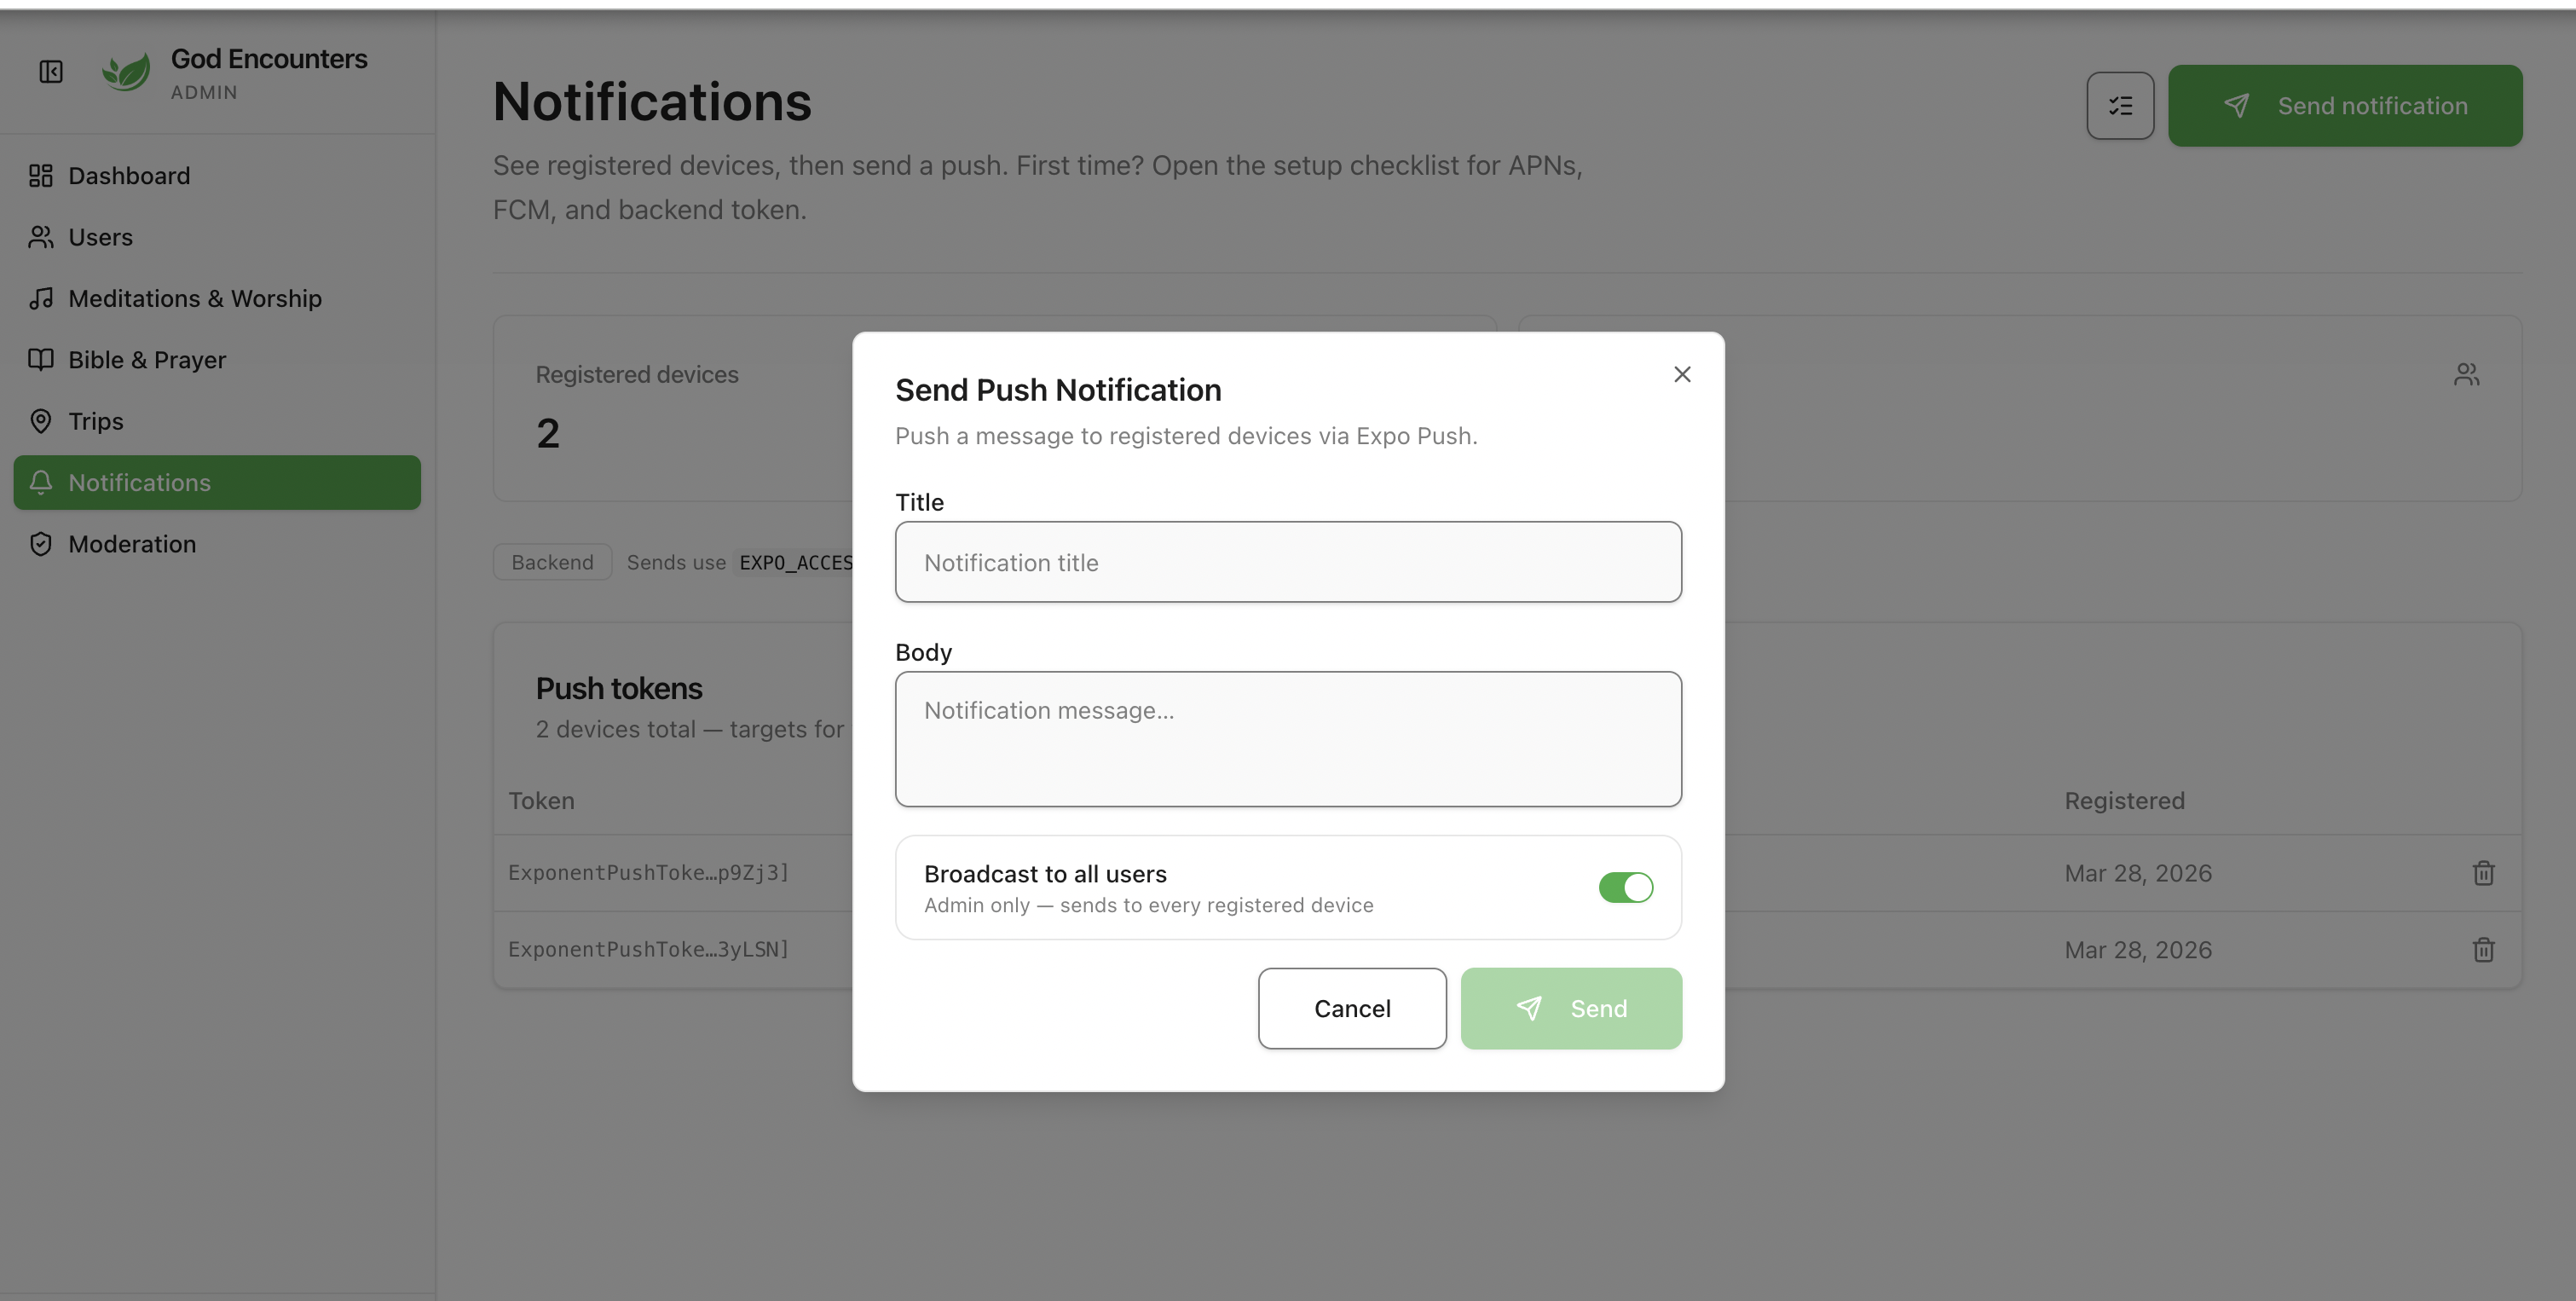Open Meditations & Worship section
The image size is (2576, 1301).
pyautogui.click(x=194, y=299)
